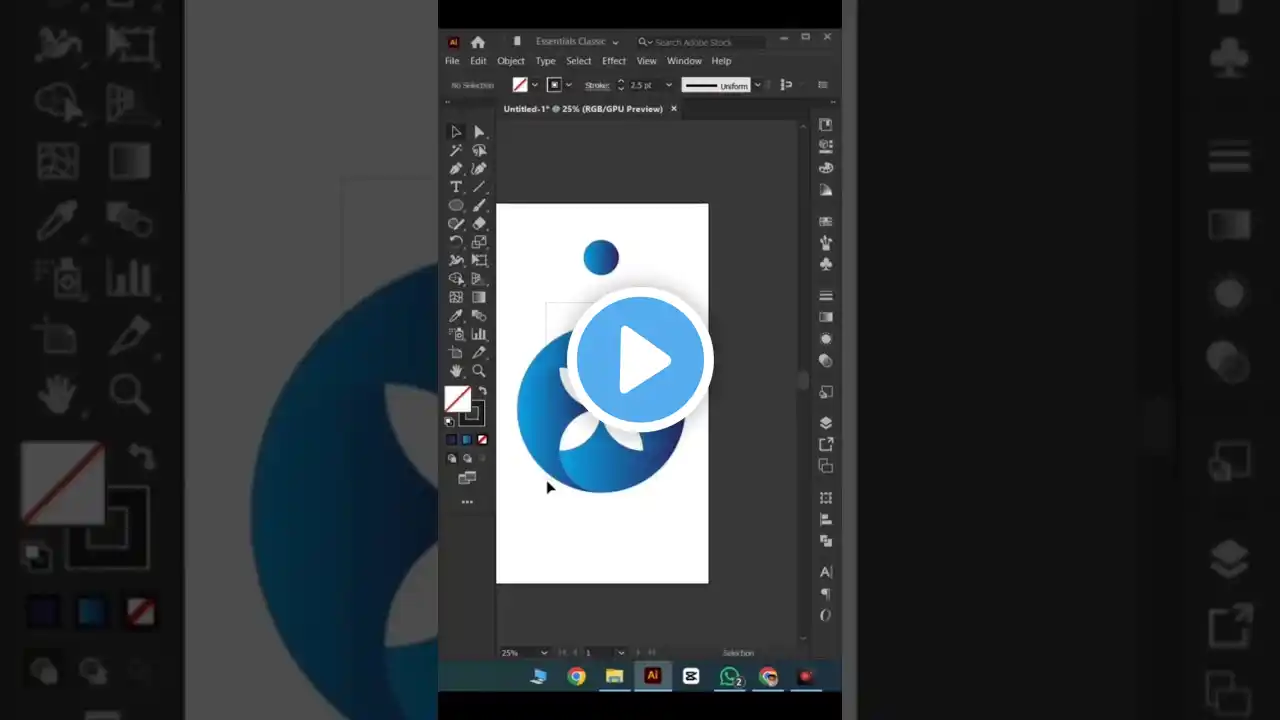Choose the Blend tool
This screenshot has height=720, width=1280.
click(x=479, y=316)
